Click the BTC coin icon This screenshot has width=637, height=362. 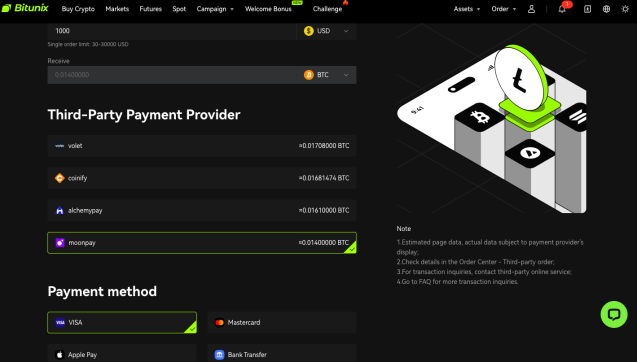pos(309,75)
